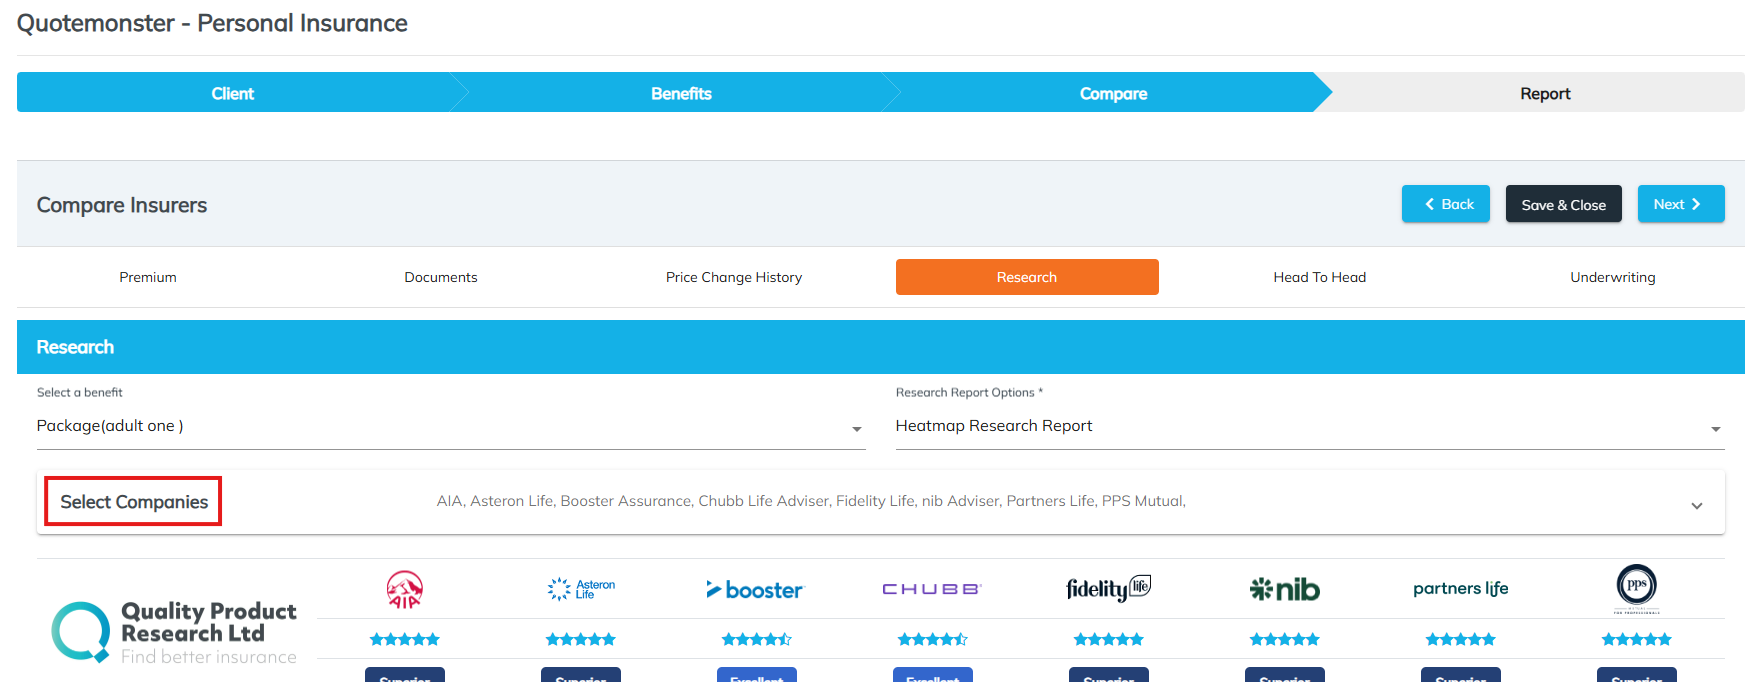Click the nib insurer logo

point(1285,589)
